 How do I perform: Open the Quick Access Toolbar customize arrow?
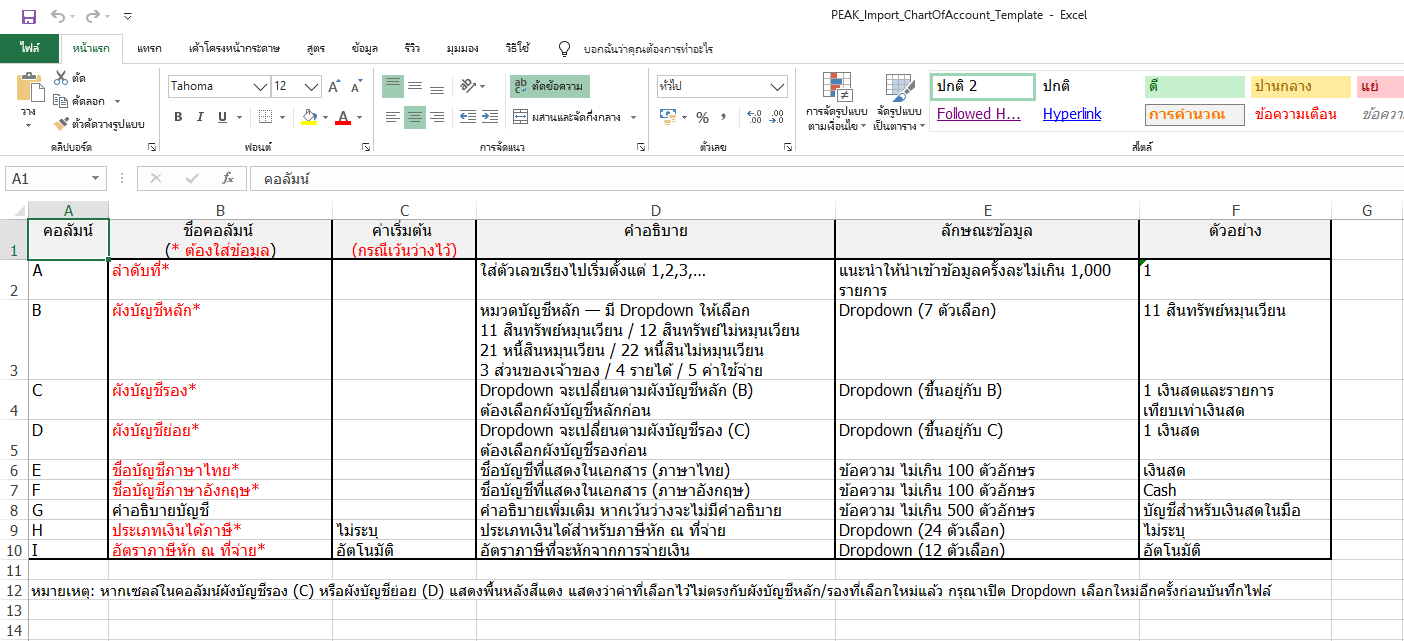pyautogui.click(x=127, y=17)
